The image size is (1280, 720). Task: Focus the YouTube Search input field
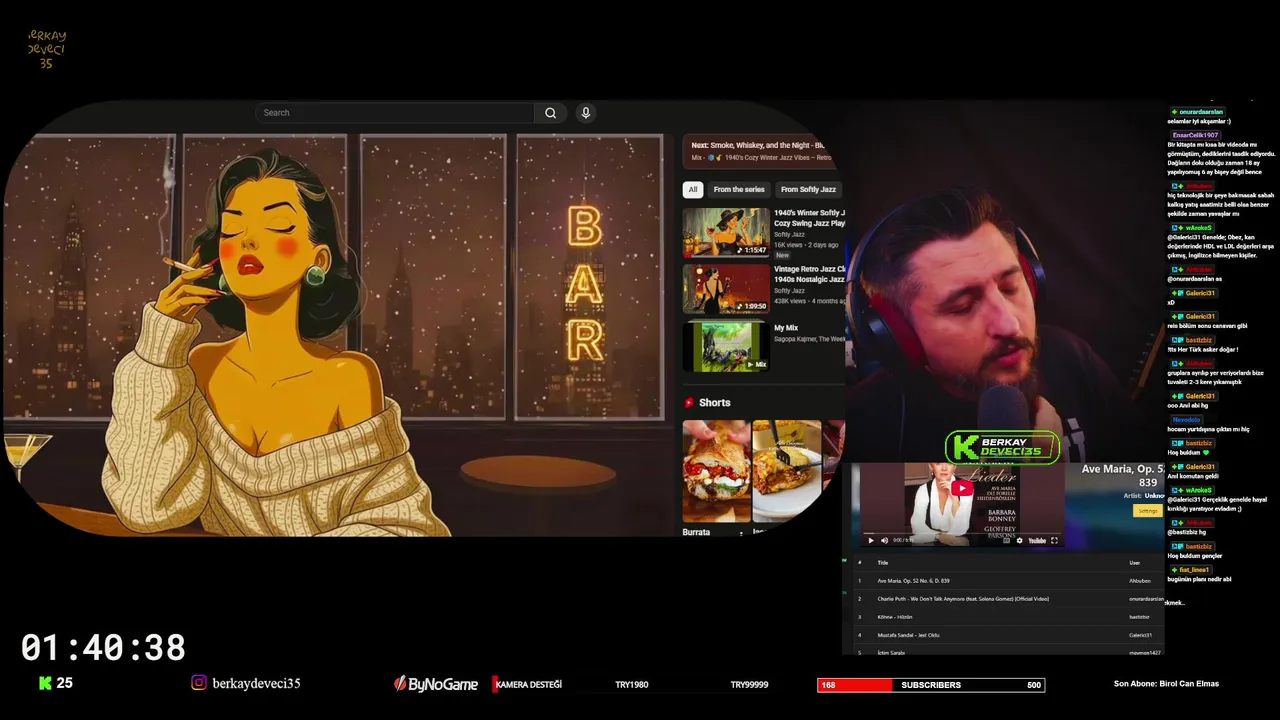pos(396,113)
